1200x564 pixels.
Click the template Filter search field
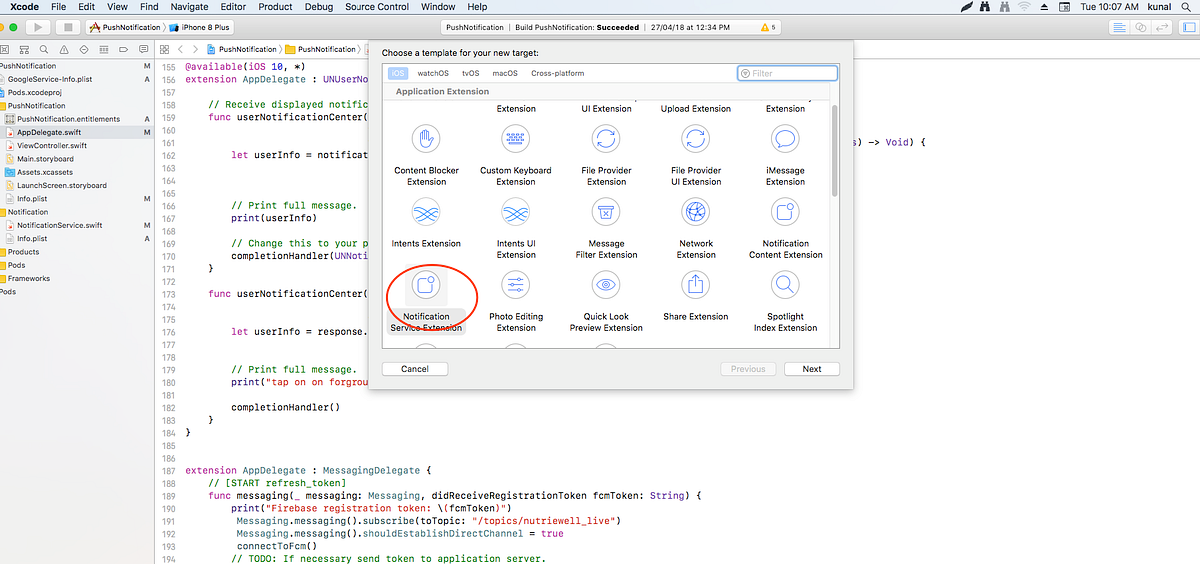[x=788, y=73]
